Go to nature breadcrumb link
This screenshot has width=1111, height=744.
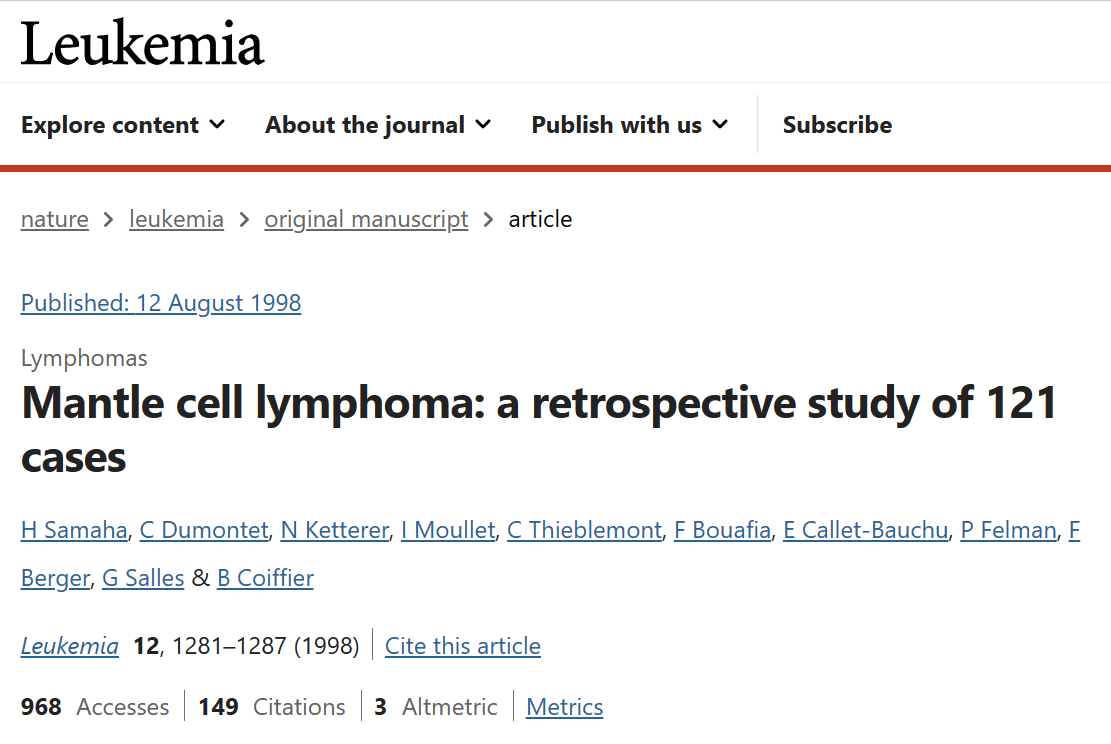(55, 219)
